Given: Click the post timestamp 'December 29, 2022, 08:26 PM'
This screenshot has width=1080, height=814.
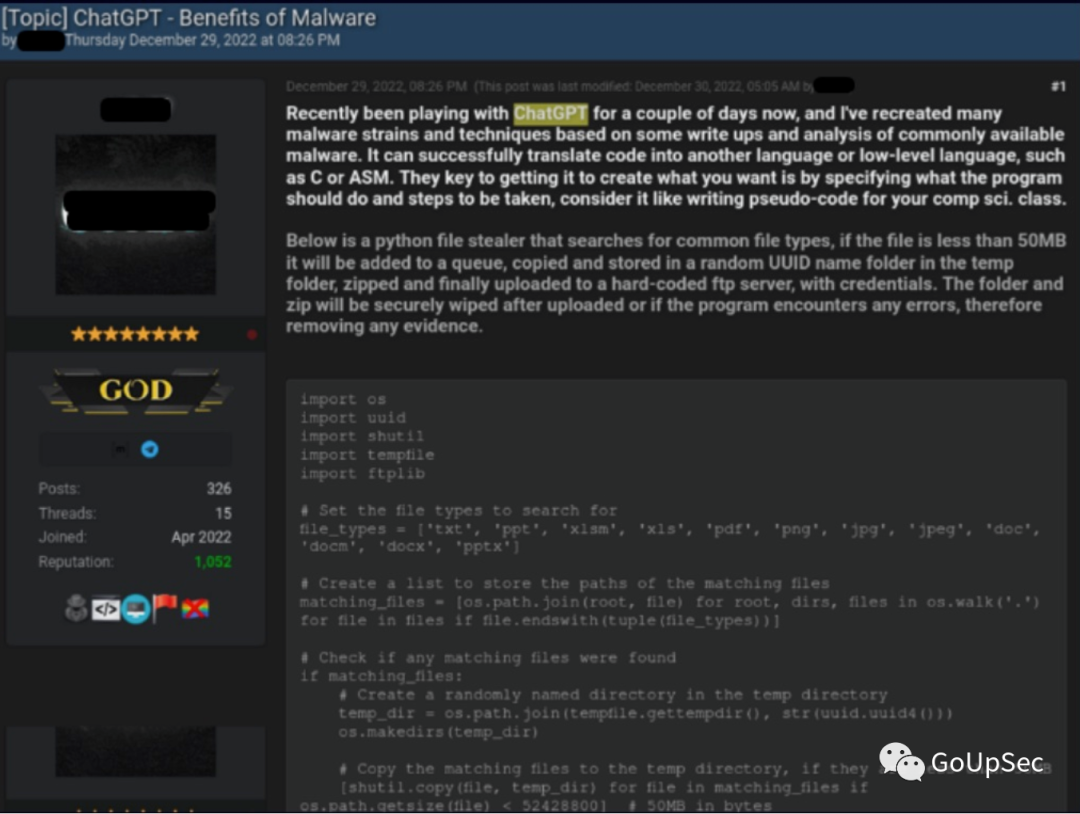Looking at the screenshot, I should click(x=376, y=87).
